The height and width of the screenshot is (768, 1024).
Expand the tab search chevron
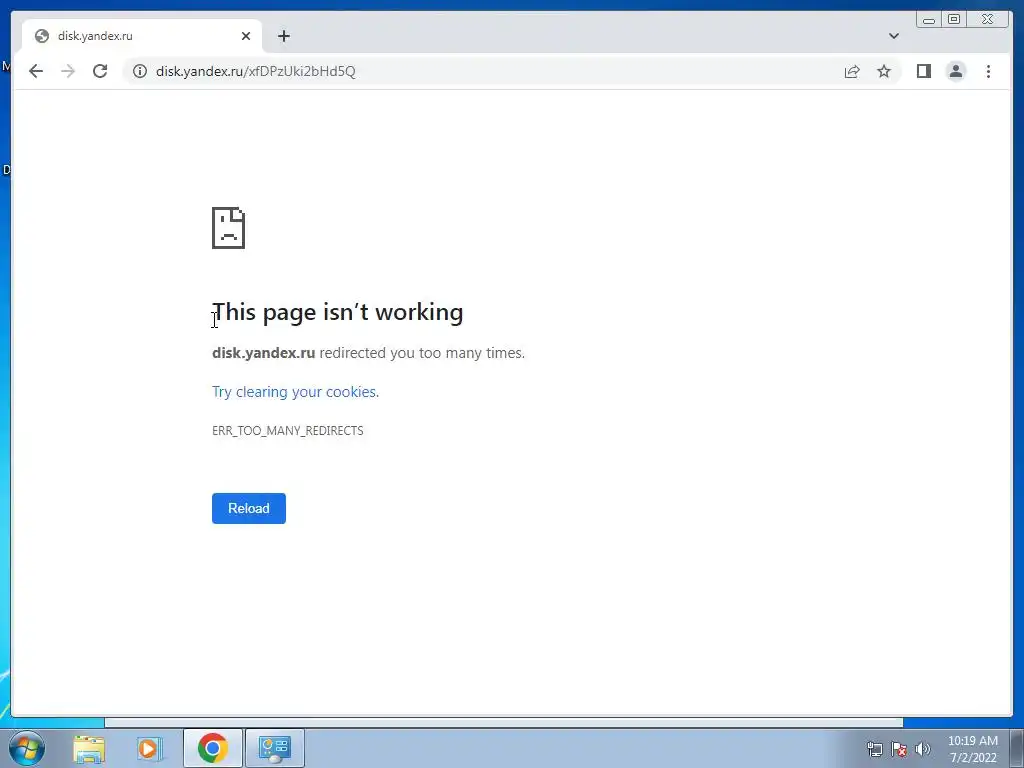pyautogui.click(x=894, y=36)
